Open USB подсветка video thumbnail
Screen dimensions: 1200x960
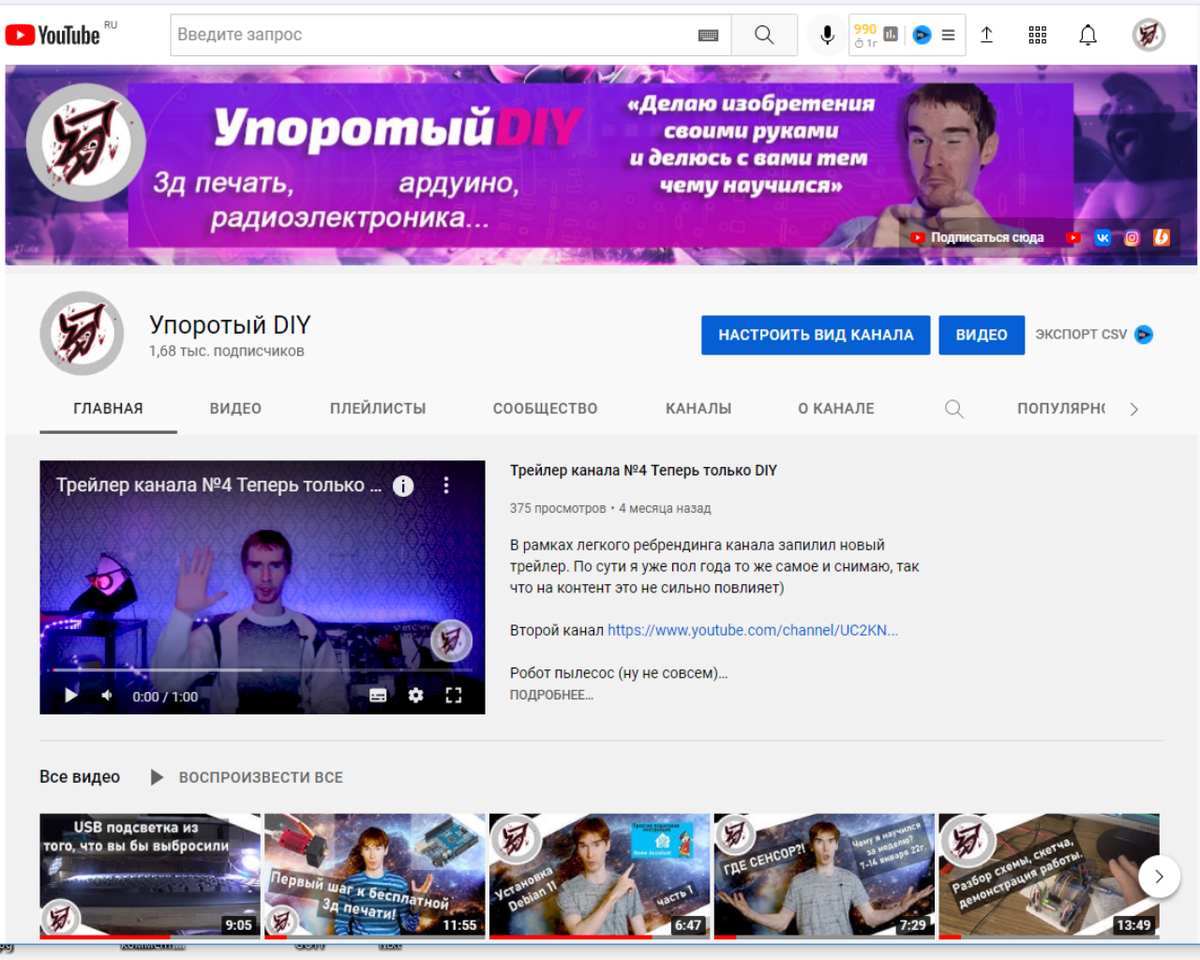(x=150, y=875)
